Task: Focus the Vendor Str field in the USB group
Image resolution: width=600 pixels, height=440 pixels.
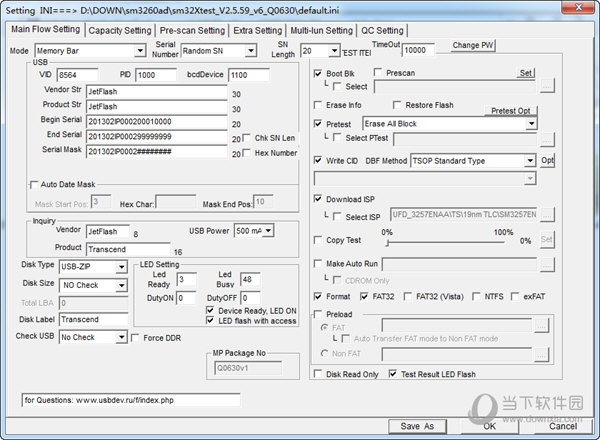Action: (x=157, y=92)
